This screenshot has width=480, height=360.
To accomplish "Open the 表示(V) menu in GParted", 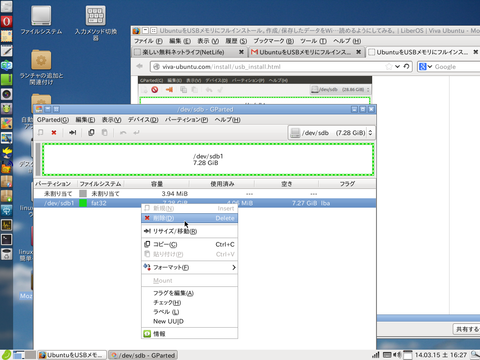I will point(111,120).
